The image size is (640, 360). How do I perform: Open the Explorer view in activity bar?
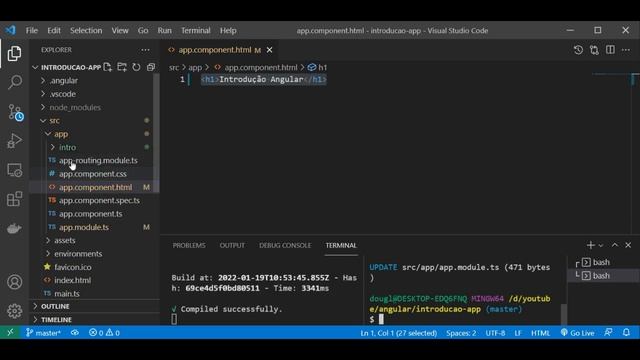pyautogui.click(x=14, y=53)
